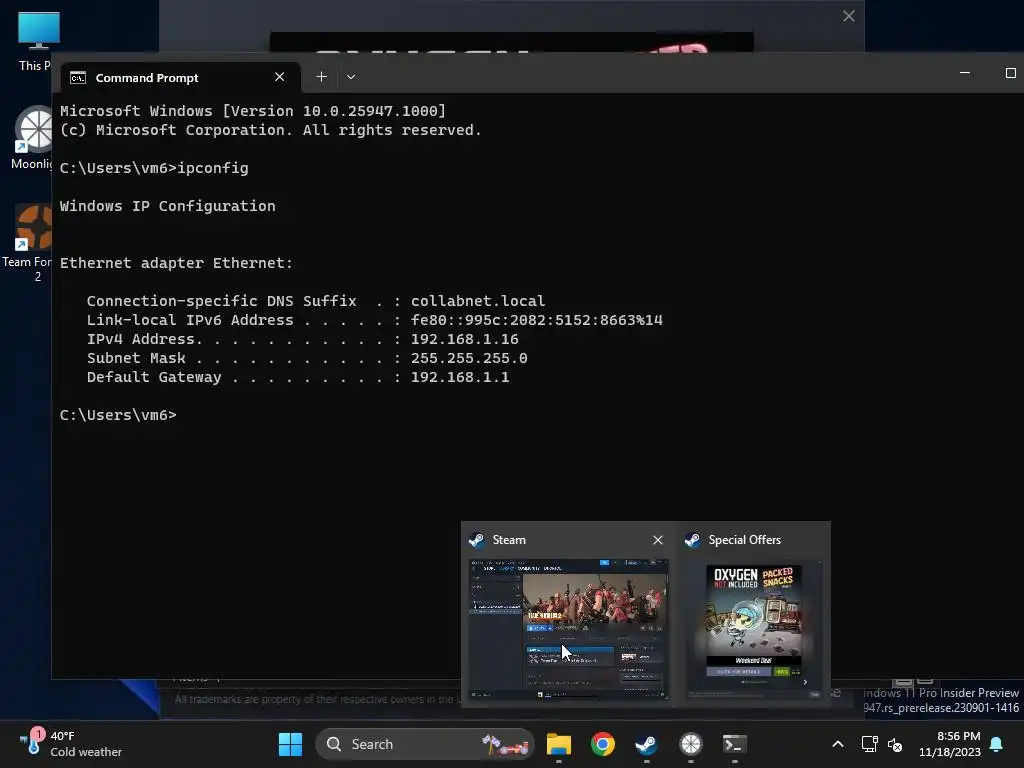Maximize the Command Prompt window

click(x=1010, y=73)
